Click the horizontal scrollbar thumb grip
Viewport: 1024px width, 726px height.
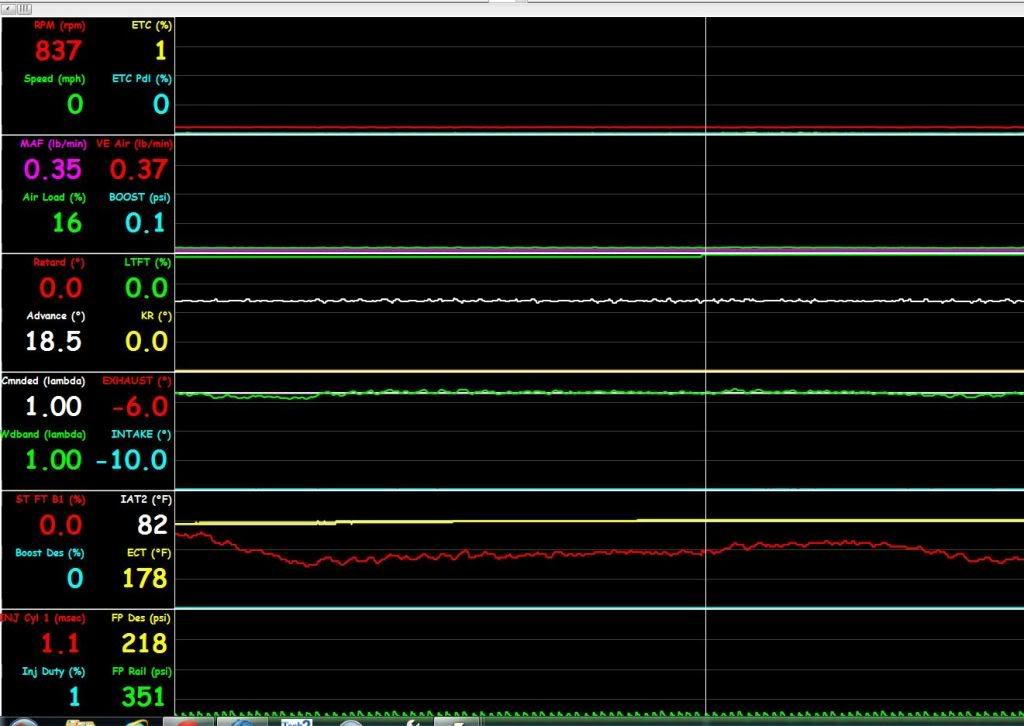(24, 7)
